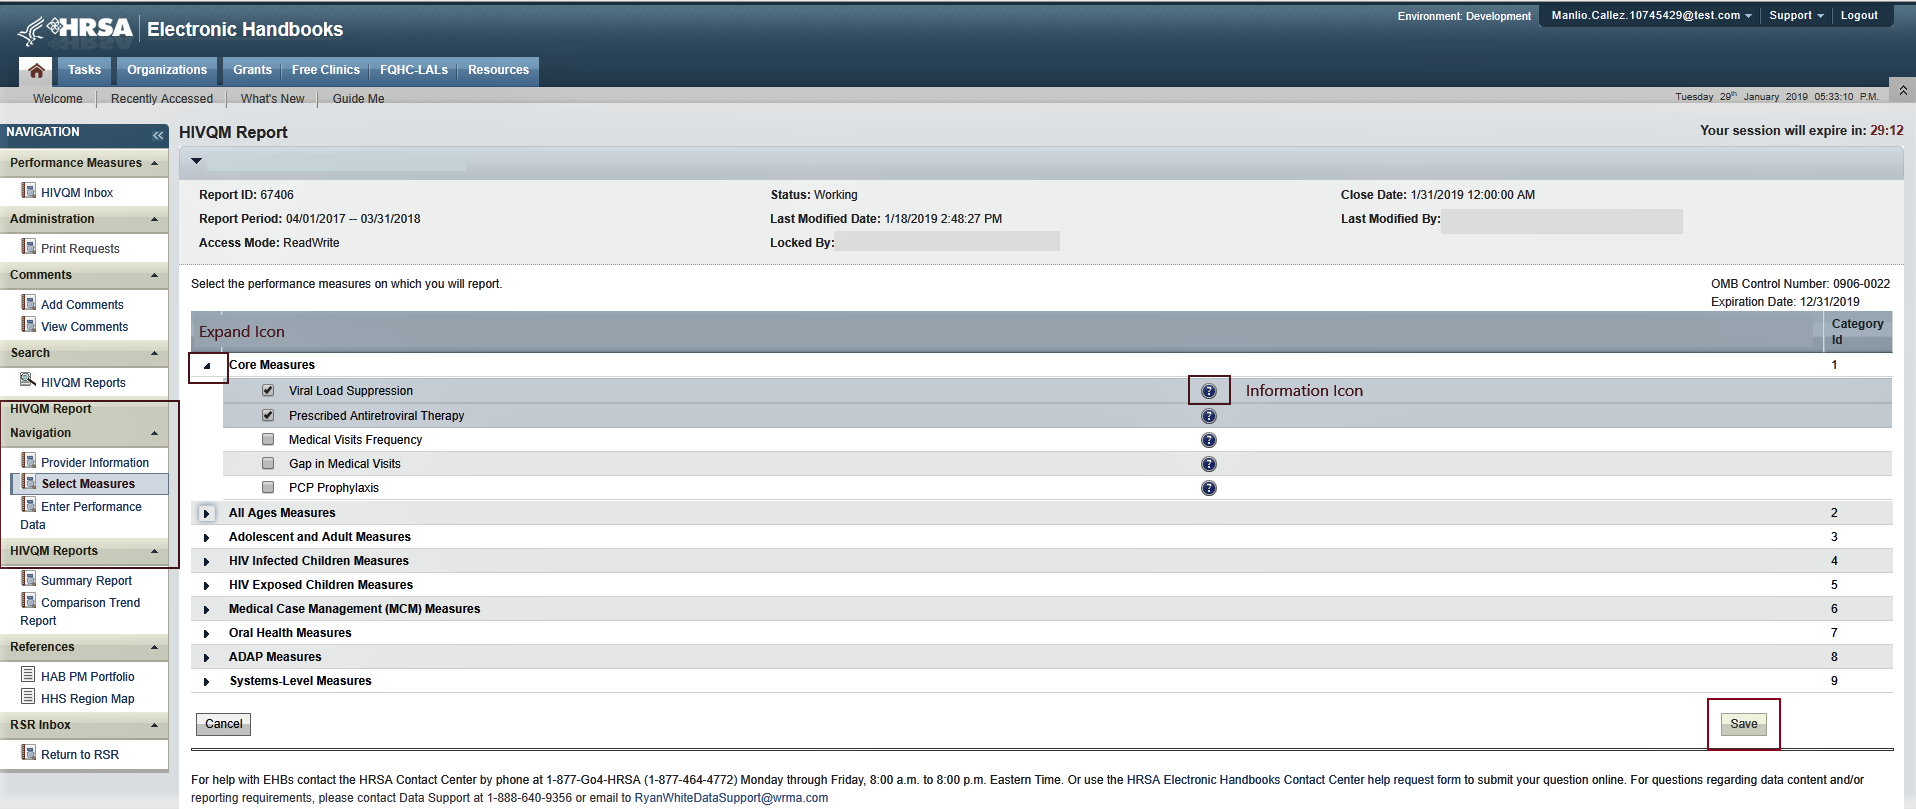
Task: Show info for Medical Visits Frequency
Action: [x=1209, y=440]
